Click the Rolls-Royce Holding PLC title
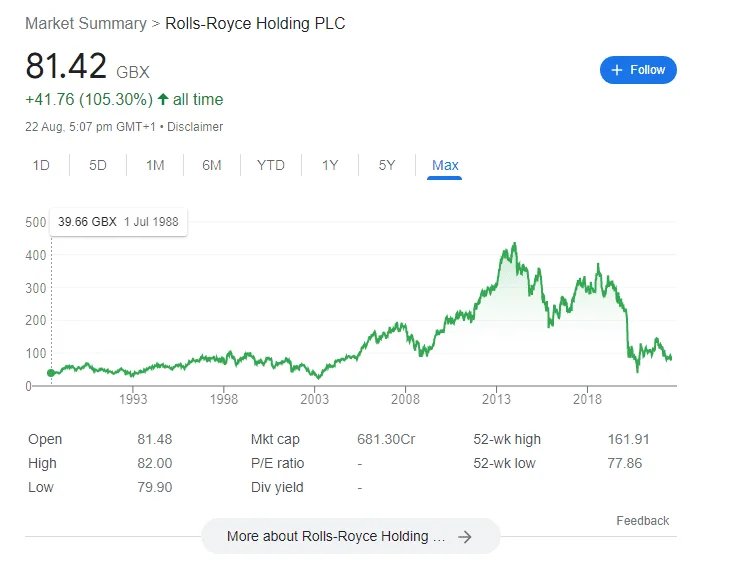This screenshot has height=565, width=752. click(255, 24)
